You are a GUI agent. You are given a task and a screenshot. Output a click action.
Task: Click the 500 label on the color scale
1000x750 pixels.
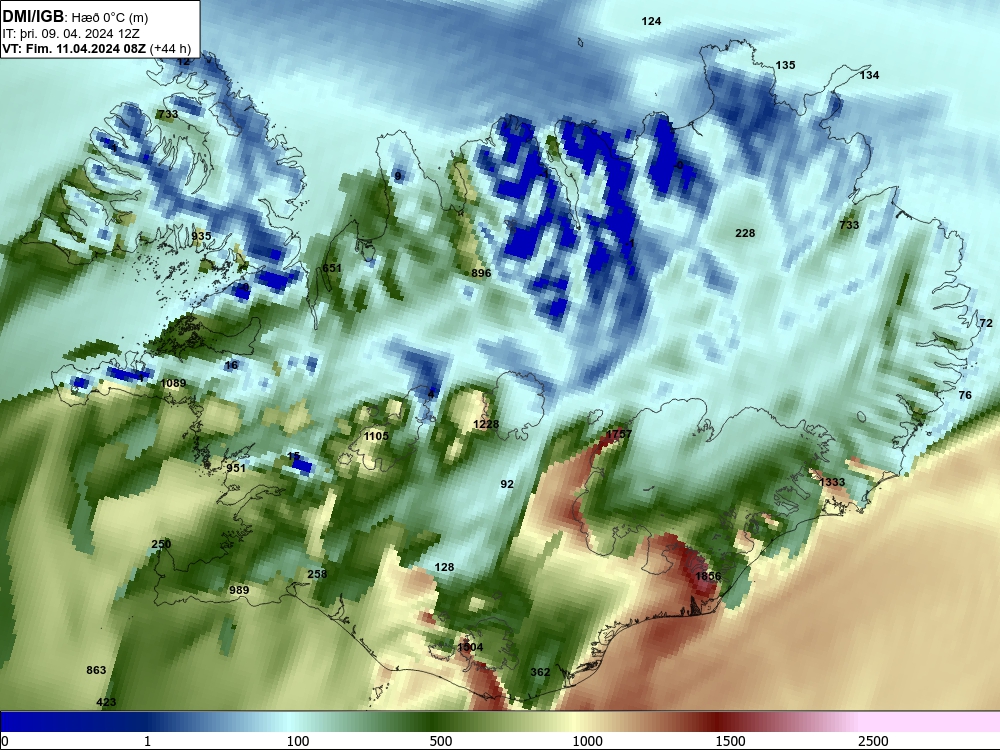tap(440, 741)
